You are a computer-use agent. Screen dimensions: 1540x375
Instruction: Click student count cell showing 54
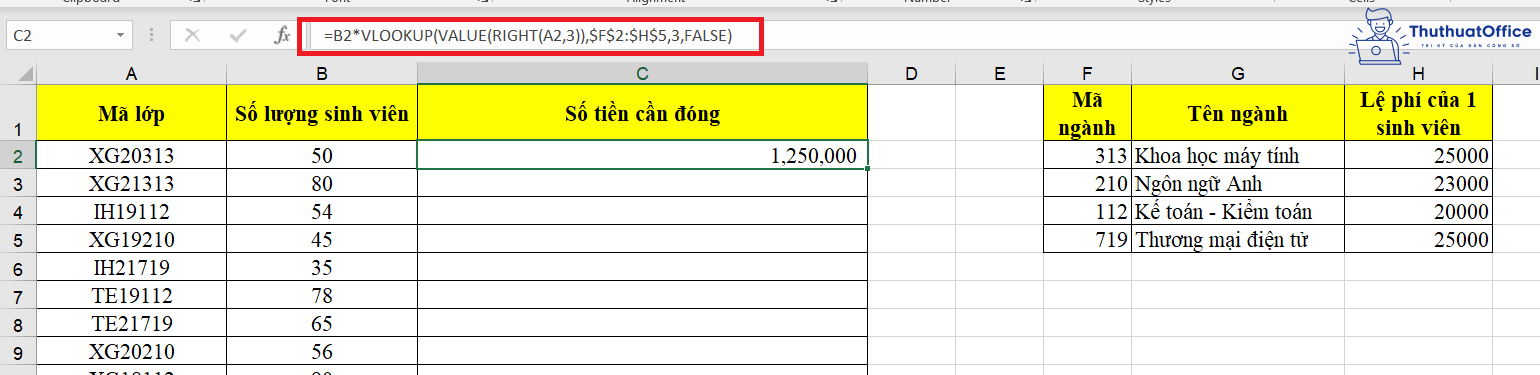pyautogui.click(x=321, y=211)
